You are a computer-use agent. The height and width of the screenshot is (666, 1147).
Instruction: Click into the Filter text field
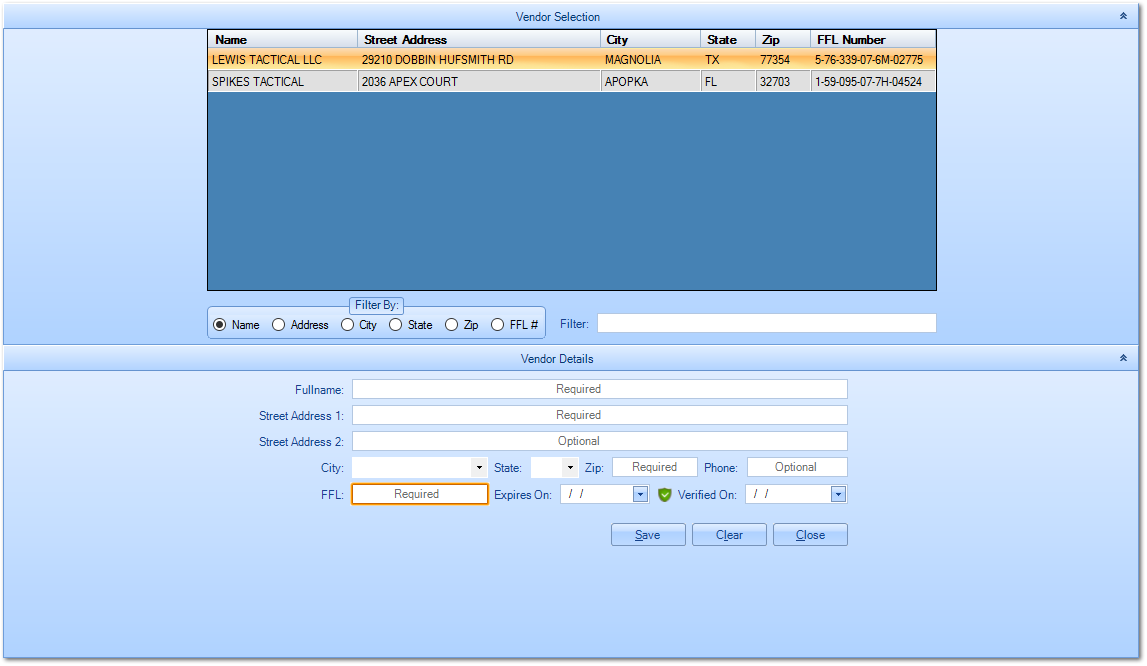[x=767, y=323]
